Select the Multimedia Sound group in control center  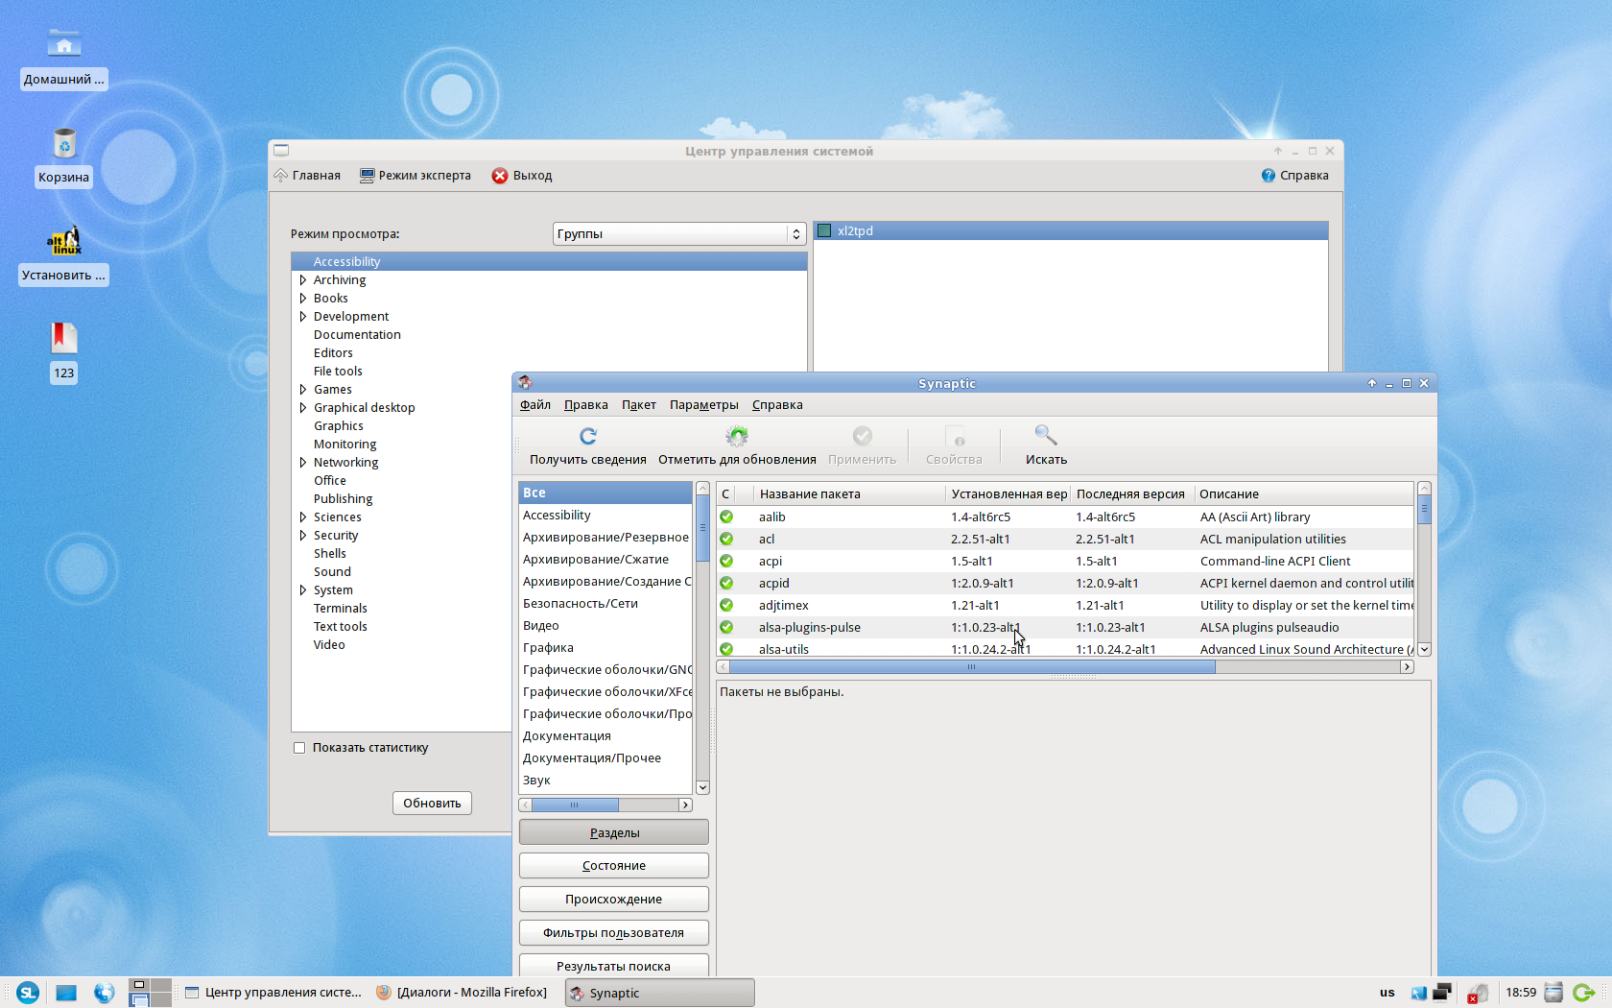point(332,572)
